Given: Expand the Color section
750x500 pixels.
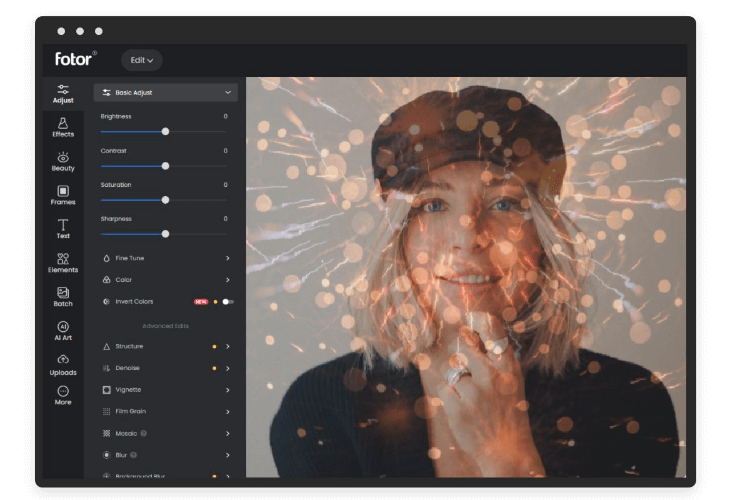Looking at the screenshot, I should click(166, 280).
